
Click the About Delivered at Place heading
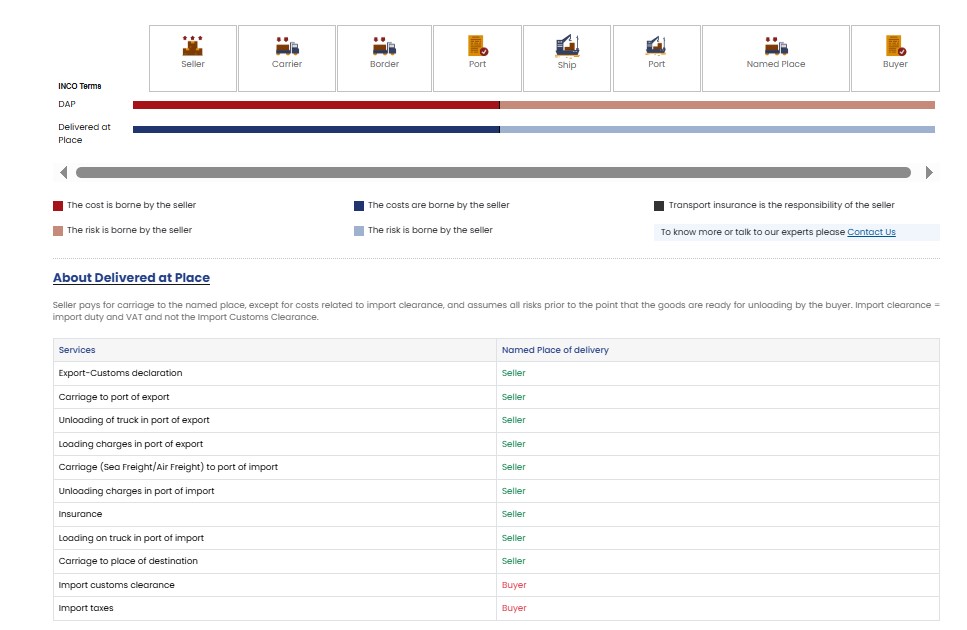(131, 278)
